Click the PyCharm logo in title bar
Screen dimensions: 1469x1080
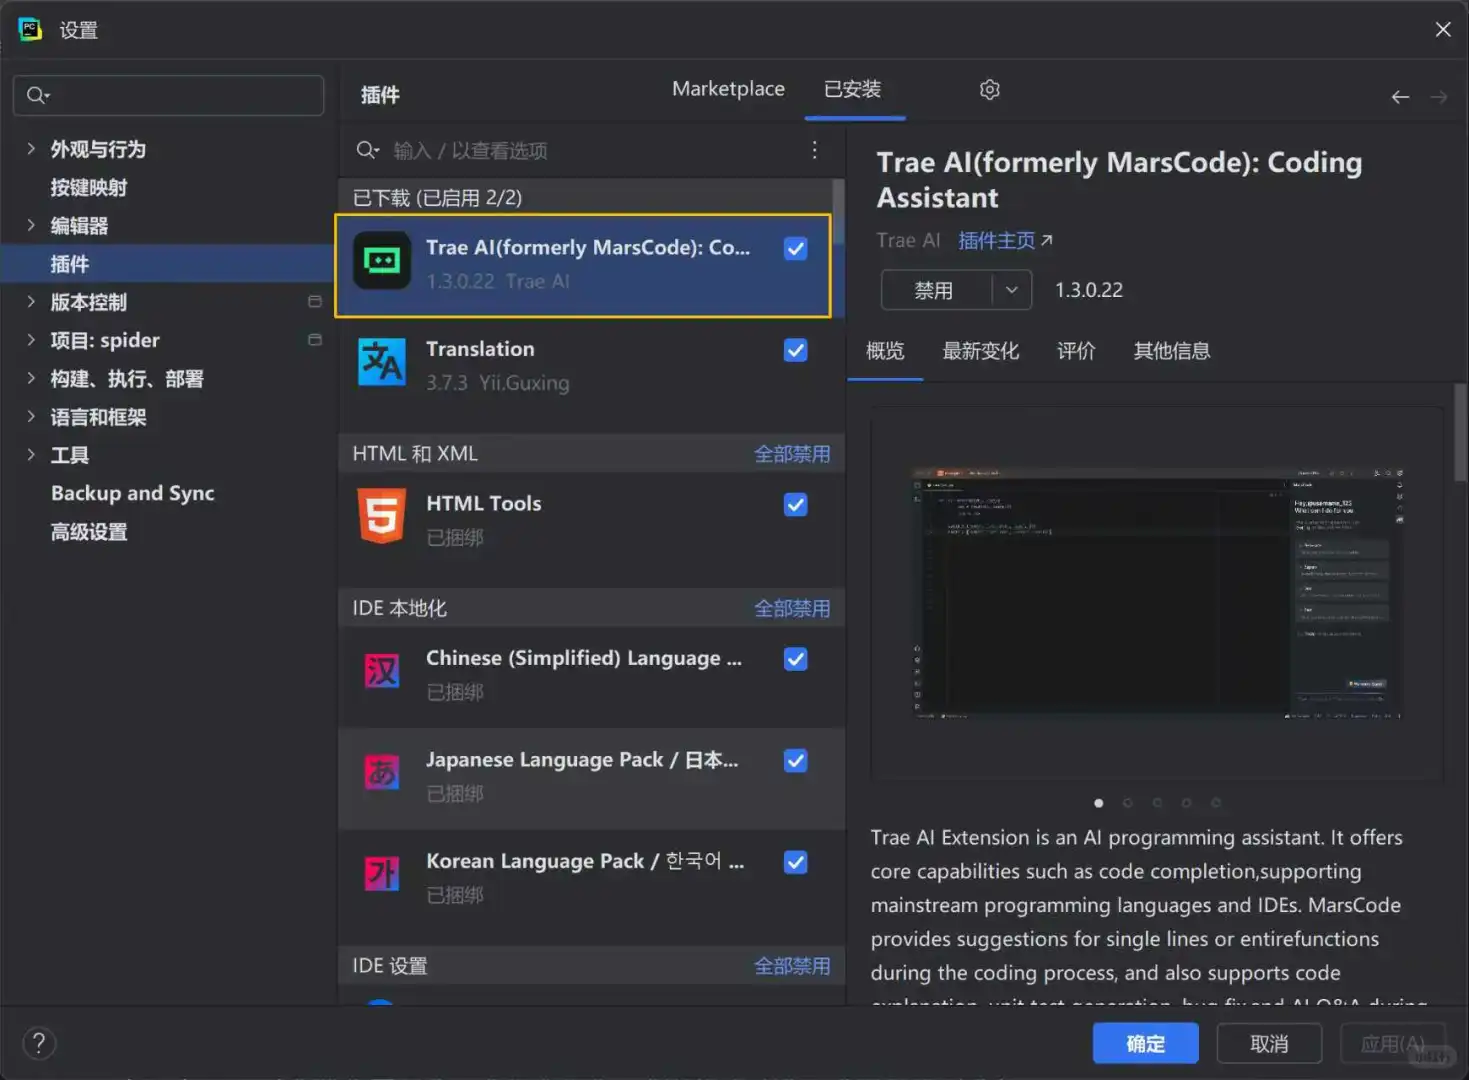coord(30,29)
